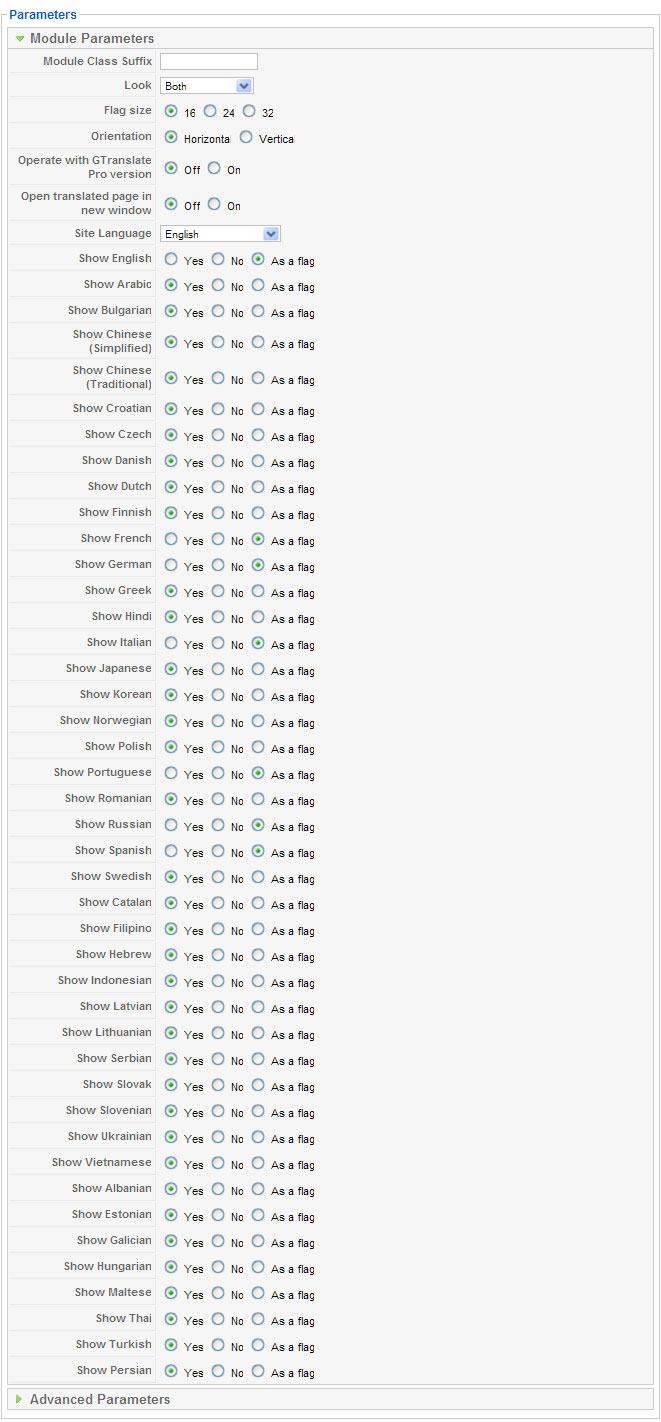Set Show Spanish to No
This screenshot has height=1422, width=661.
tap(218, 851)
